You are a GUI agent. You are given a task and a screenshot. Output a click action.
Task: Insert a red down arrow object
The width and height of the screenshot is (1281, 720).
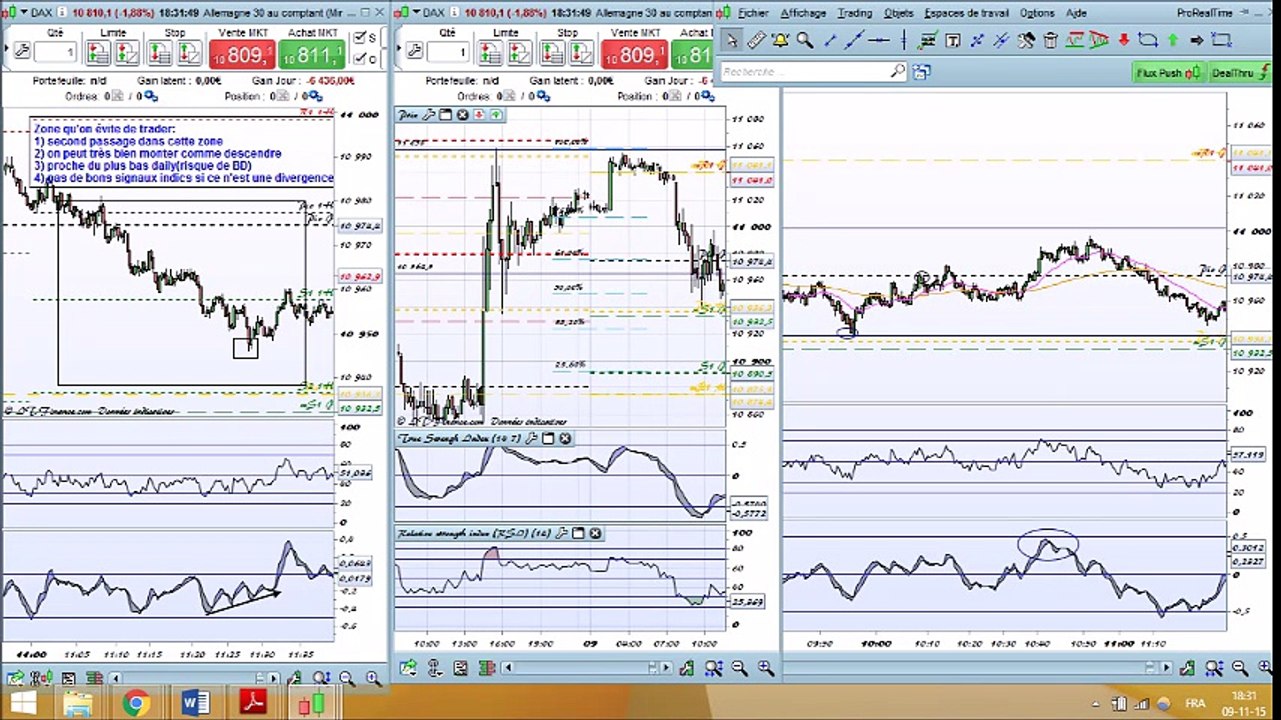1124,40
